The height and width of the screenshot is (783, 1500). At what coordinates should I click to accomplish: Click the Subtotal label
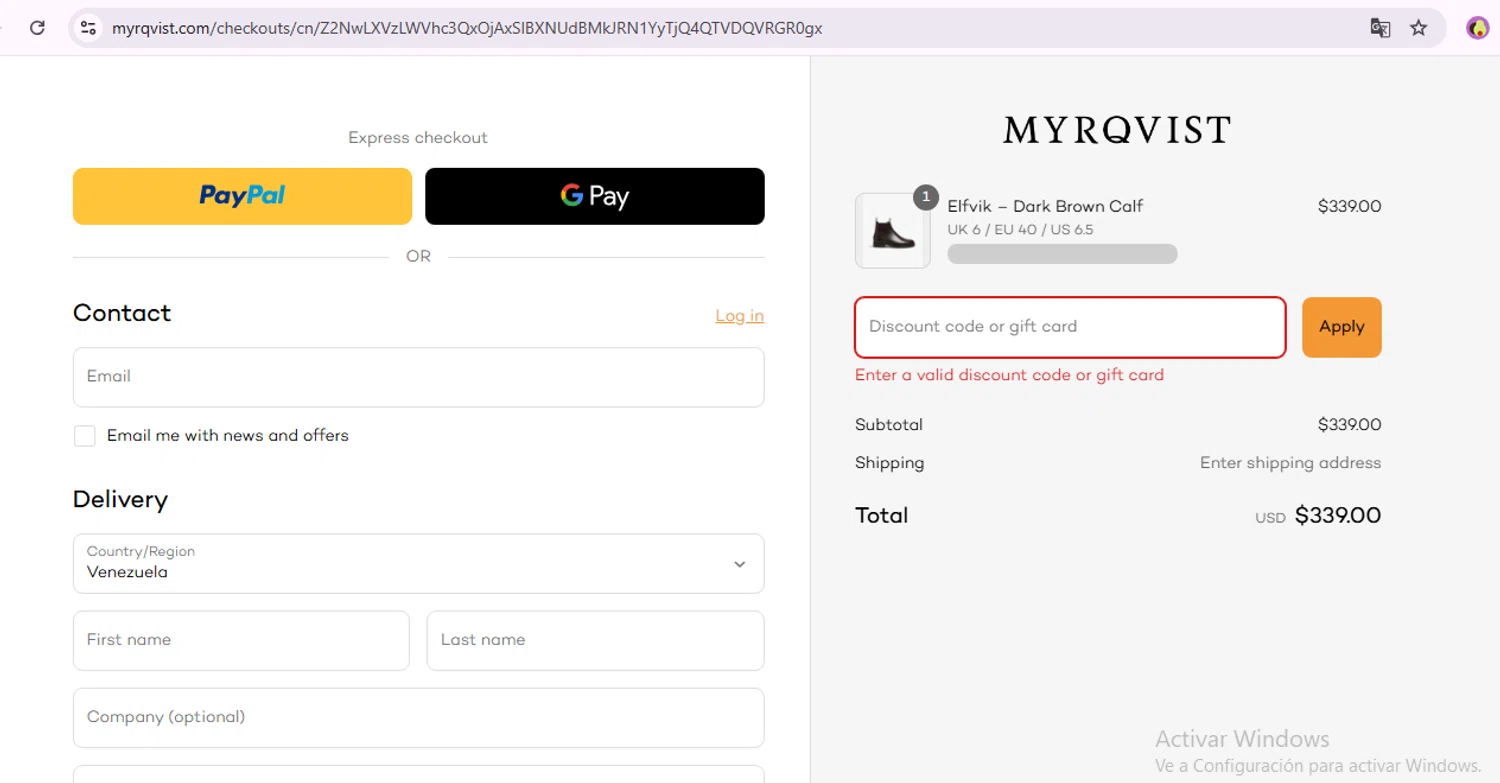point(889,425)
